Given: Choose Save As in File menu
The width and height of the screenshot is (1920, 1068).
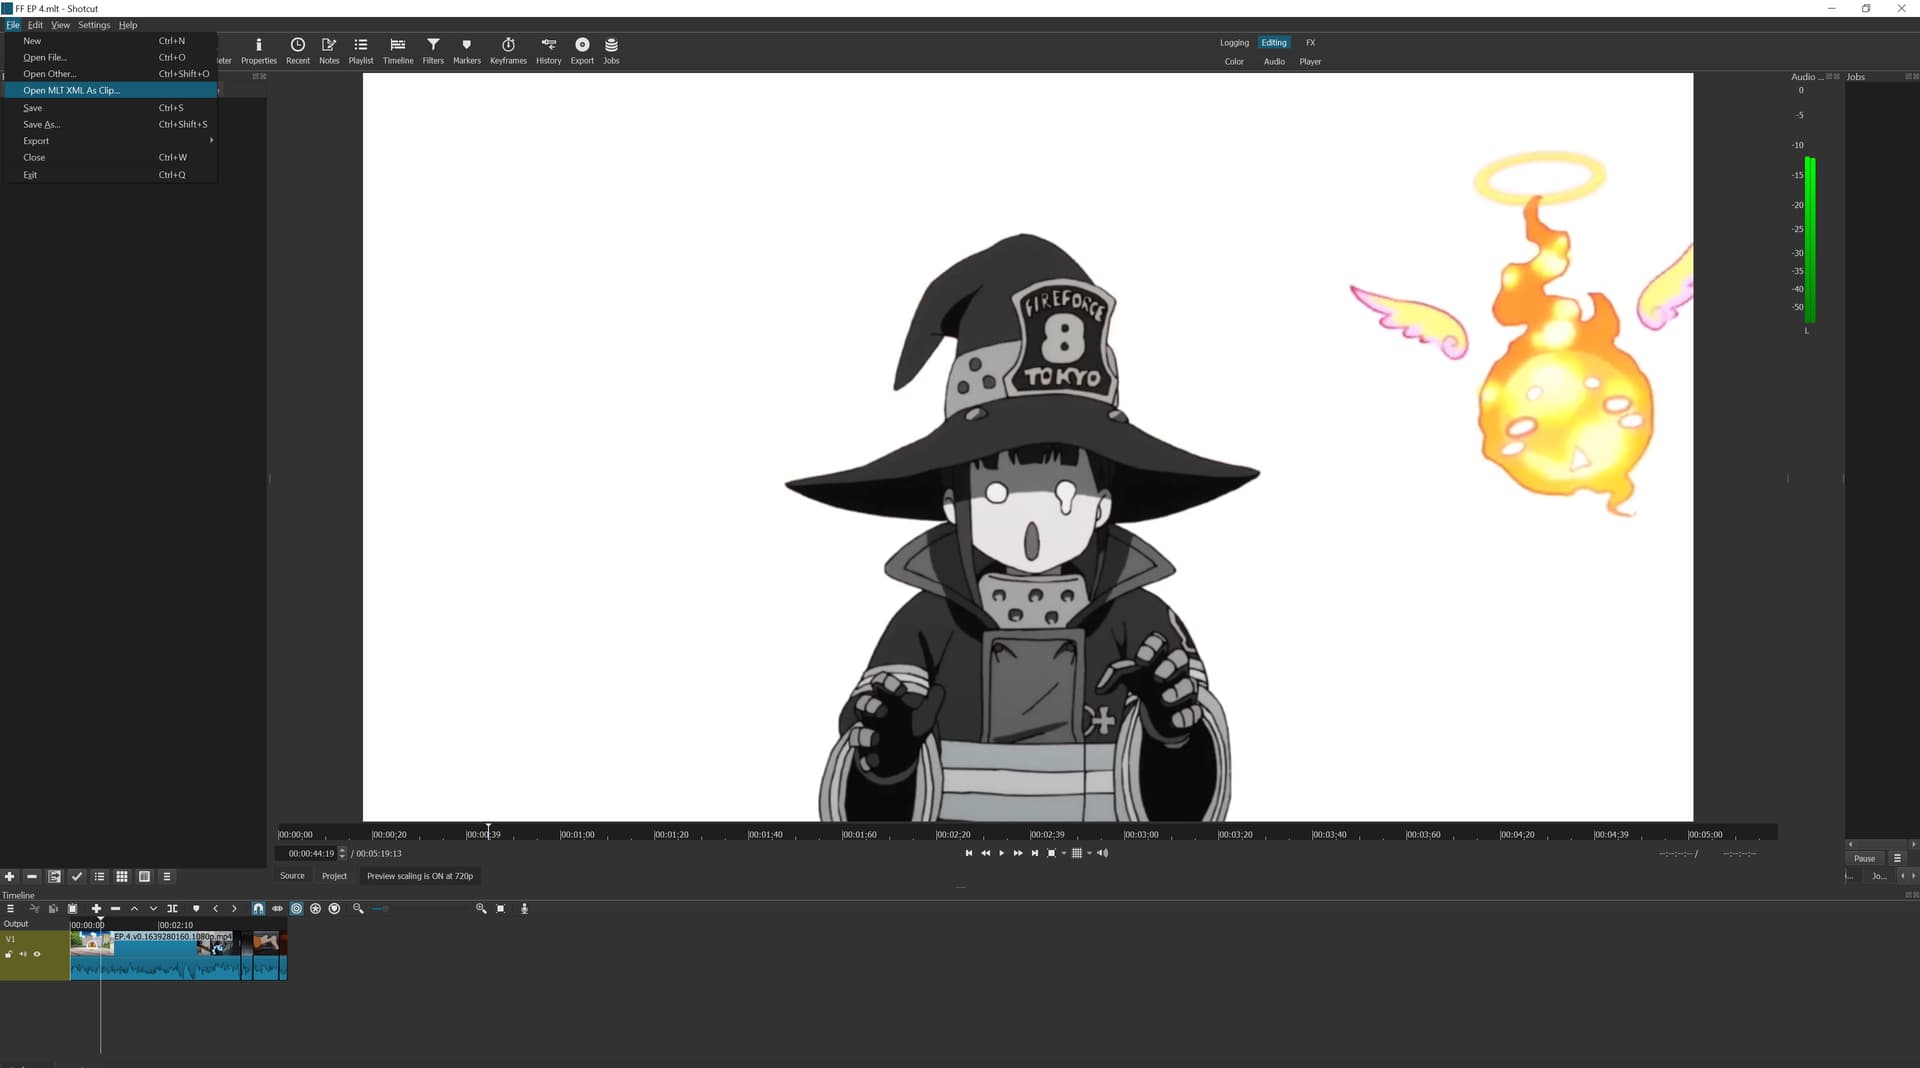Looking at the screenshot, I should 111,124.
